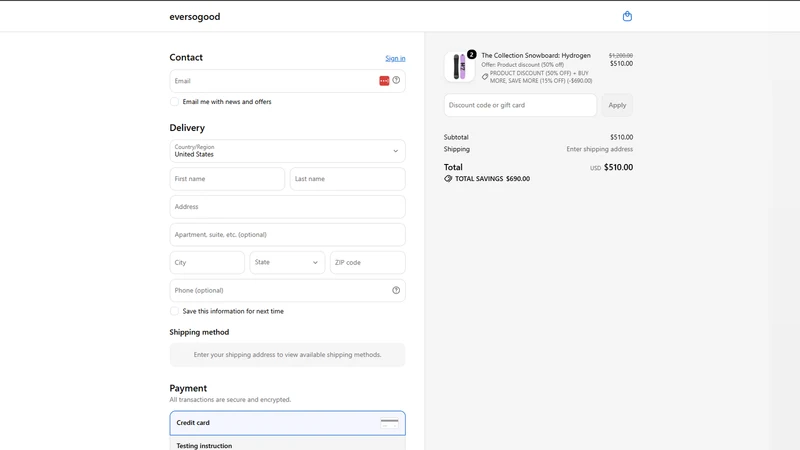800x450 pixels.
Task: Click the Sign in link
Action: [395, 58]
